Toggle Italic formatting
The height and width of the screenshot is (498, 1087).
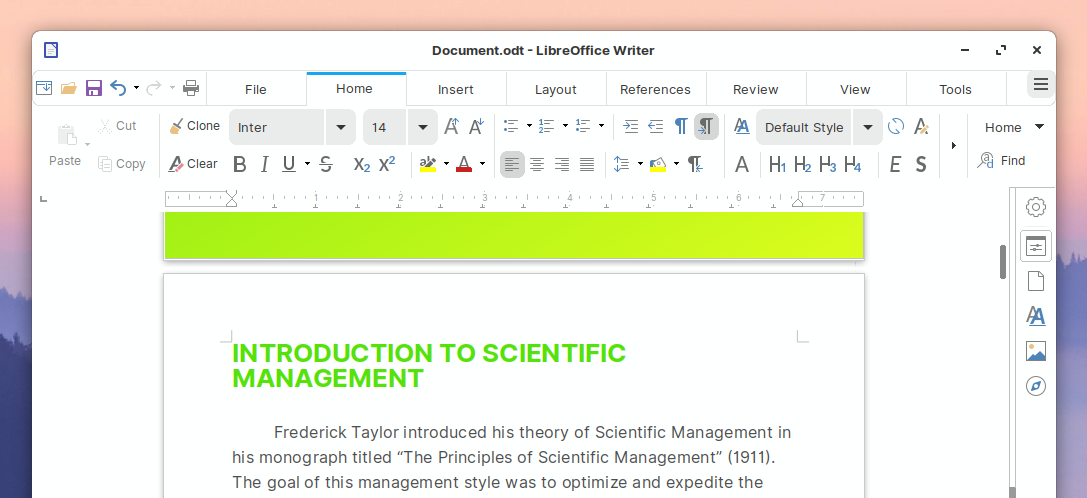265,164
